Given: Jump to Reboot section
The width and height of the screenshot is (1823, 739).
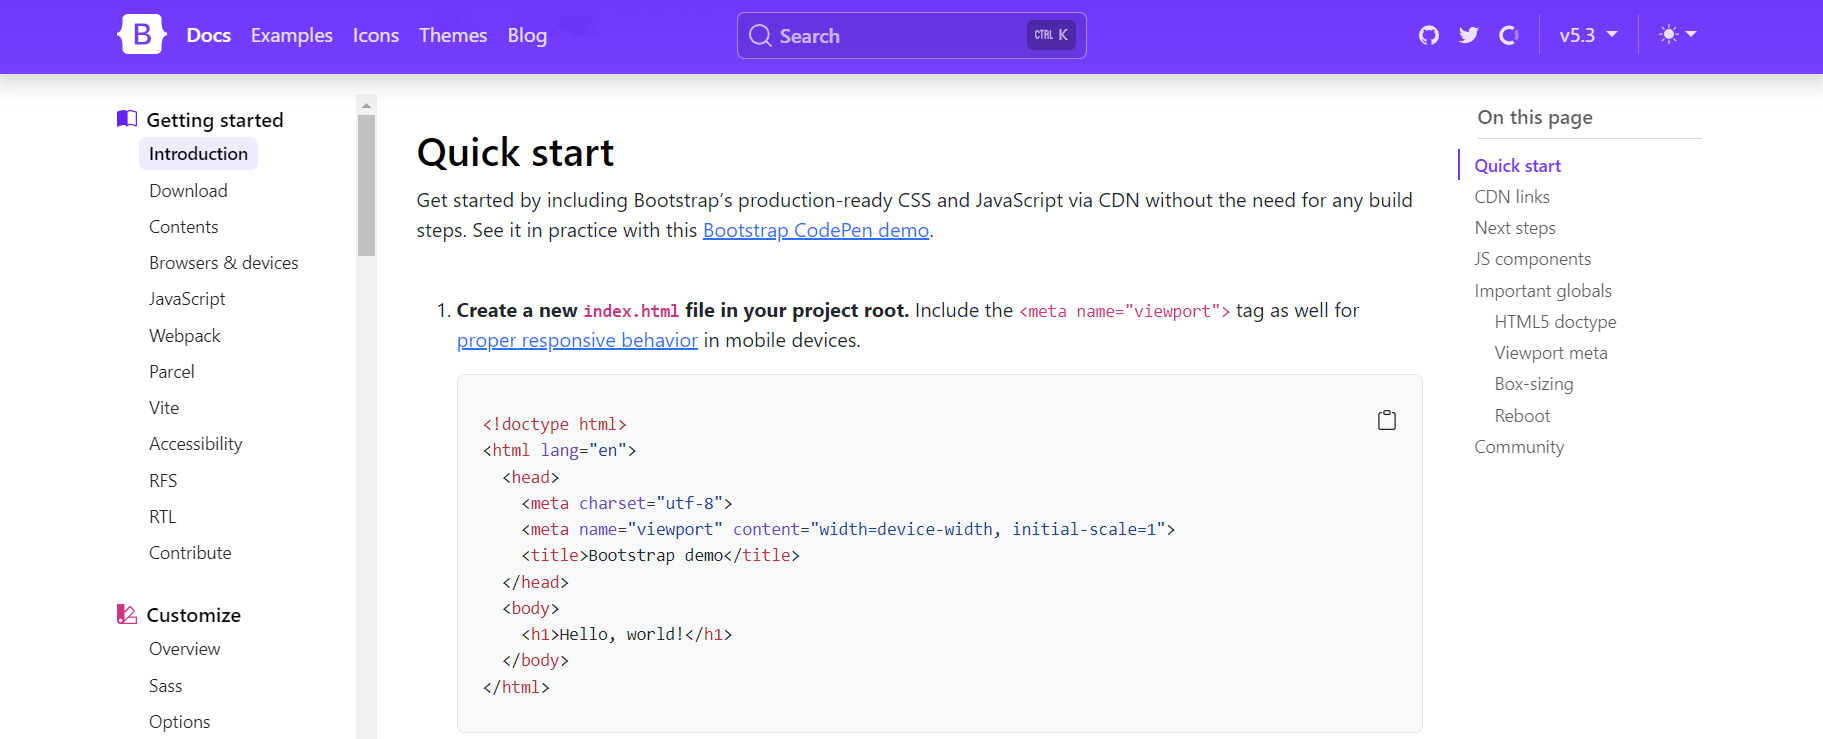Looking at the screenshot, I should coord(1522,416).
